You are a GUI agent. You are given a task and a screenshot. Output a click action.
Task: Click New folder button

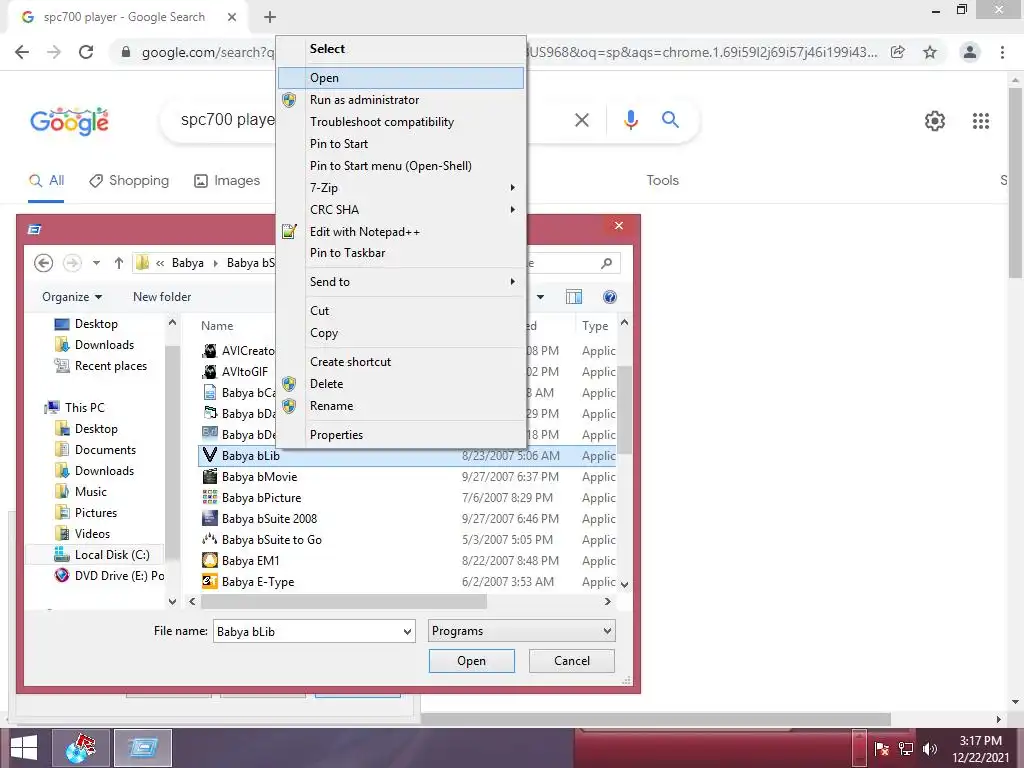pyautogui.click(x=162, y=297)
